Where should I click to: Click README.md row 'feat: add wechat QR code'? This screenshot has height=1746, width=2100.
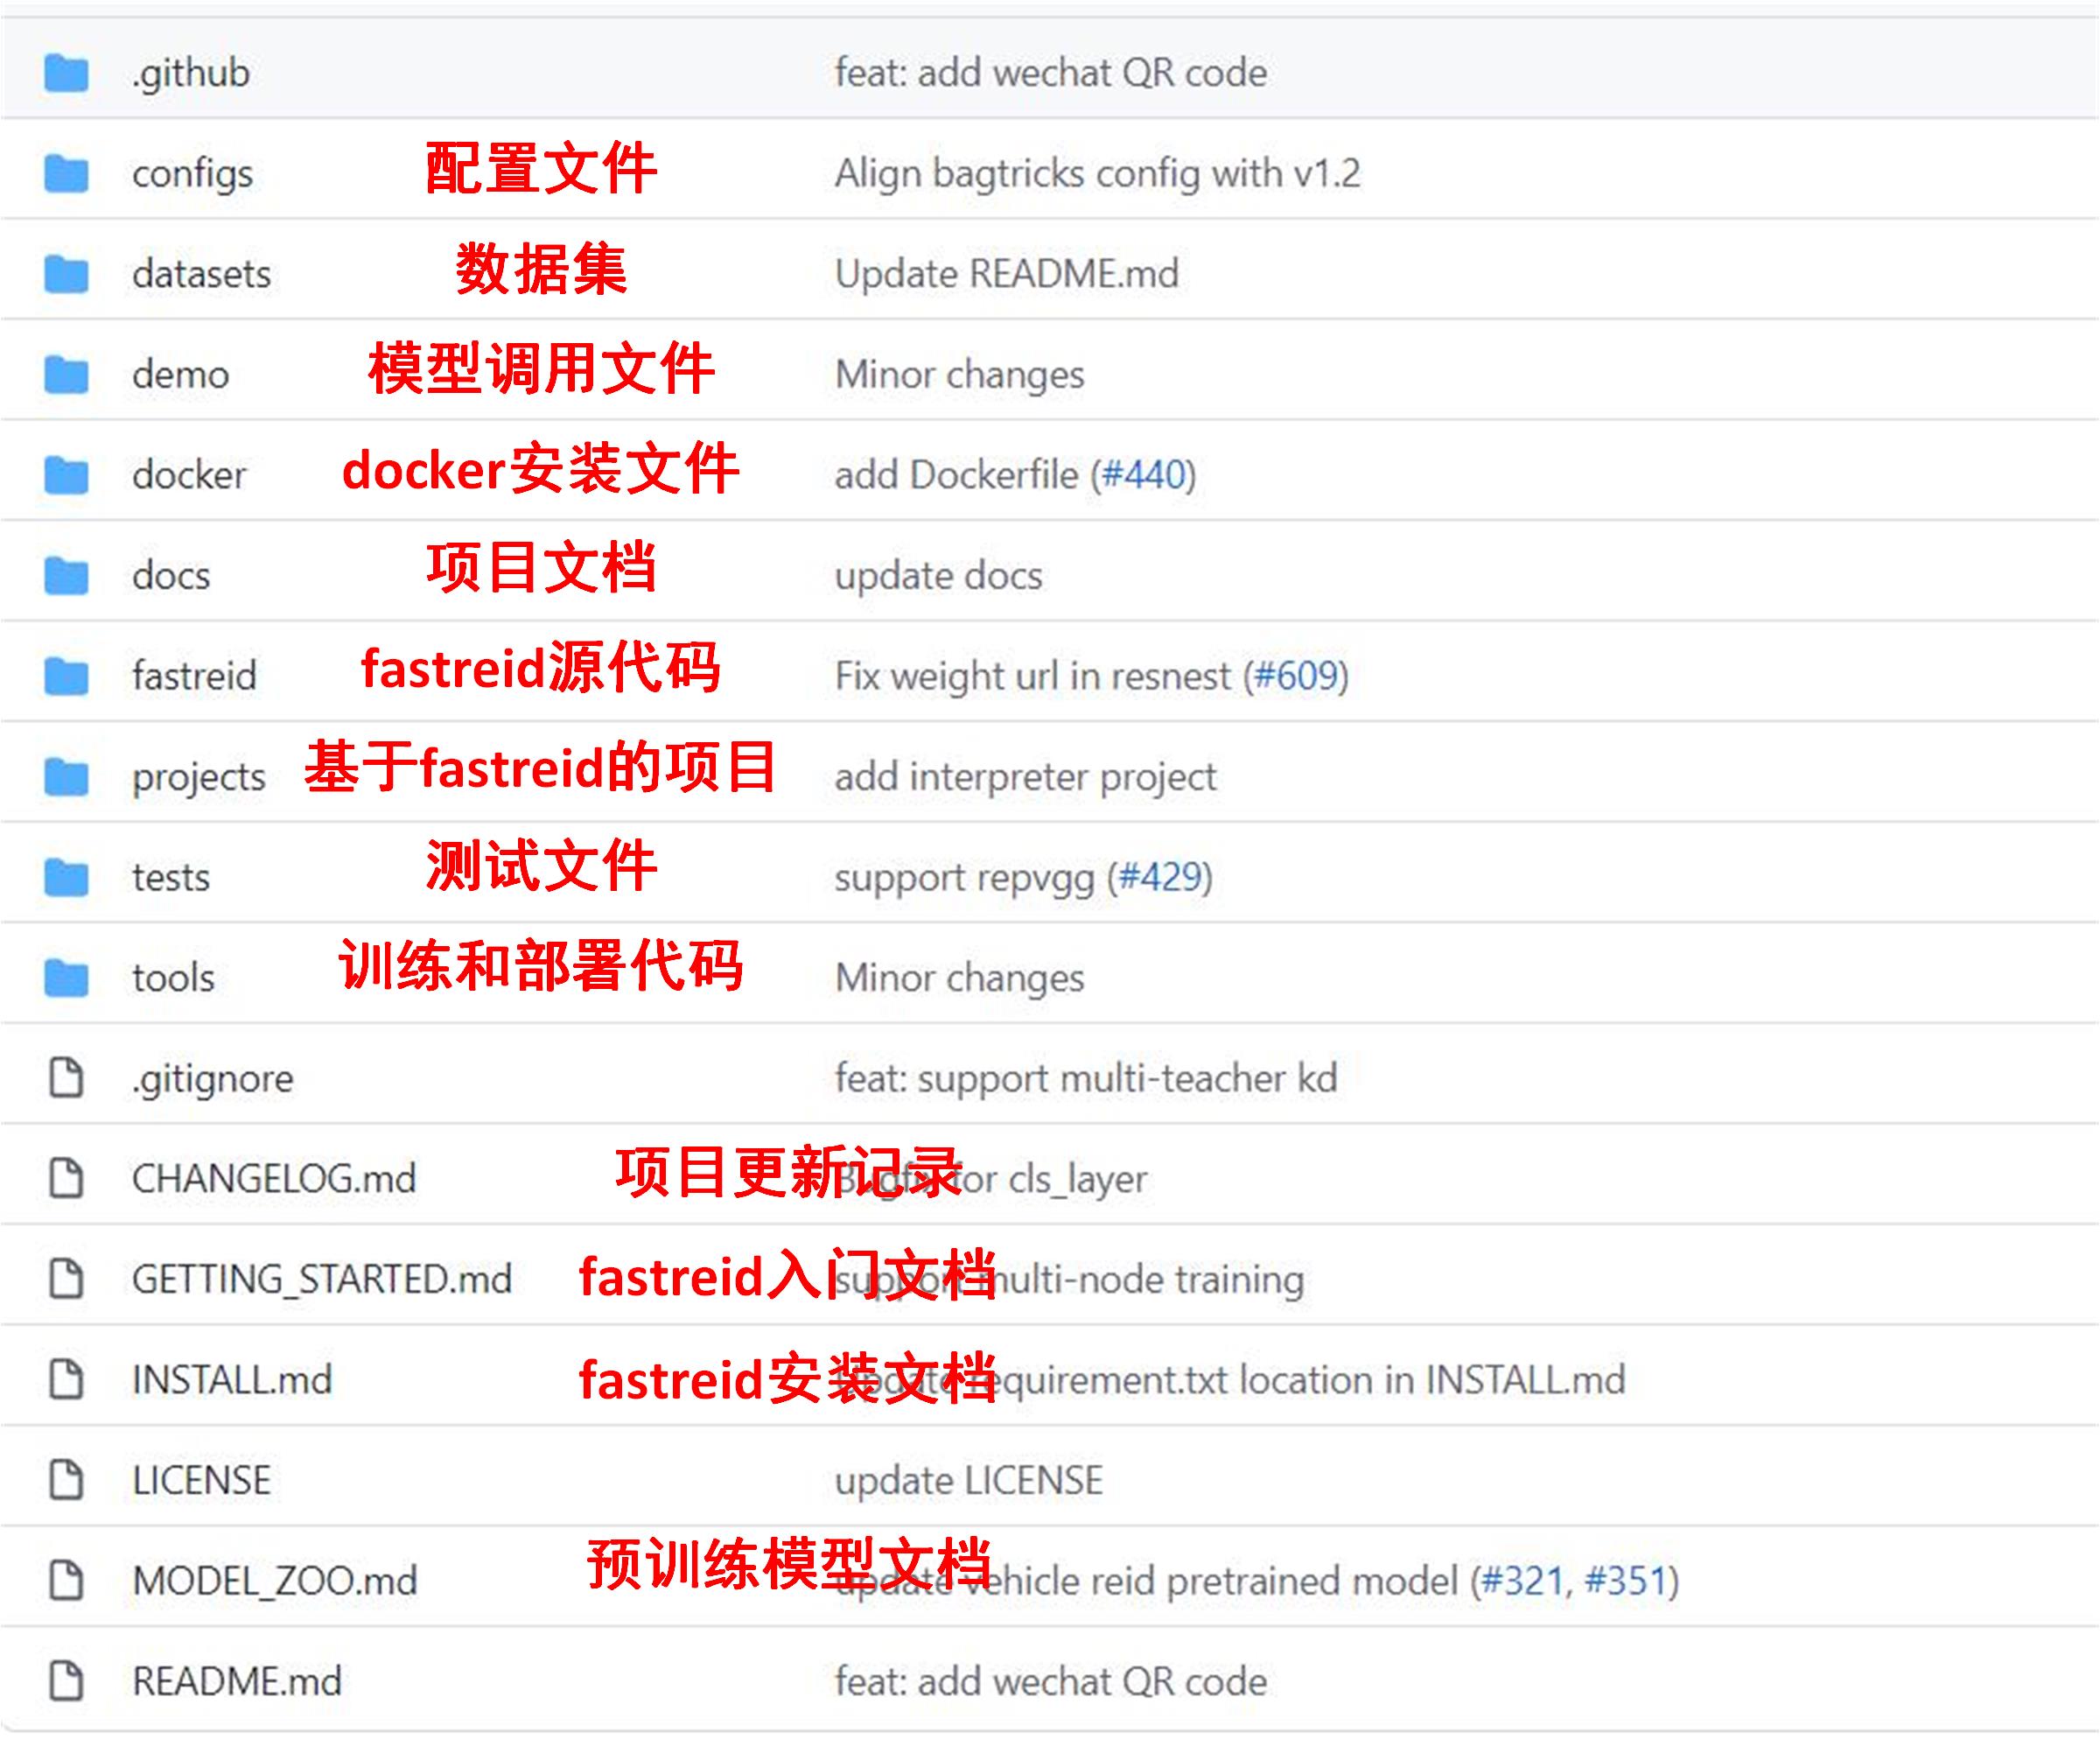tap(1050, 1681)
